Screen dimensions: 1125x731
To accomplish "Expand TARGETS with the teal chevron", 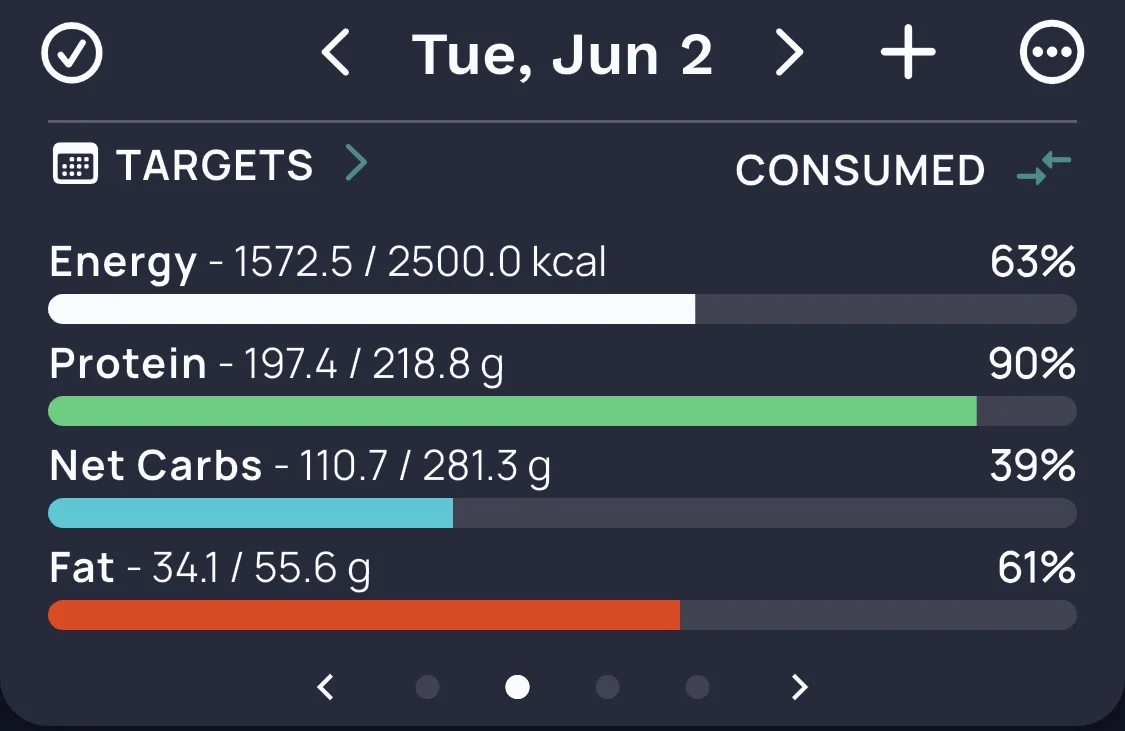I will [356, 163].
